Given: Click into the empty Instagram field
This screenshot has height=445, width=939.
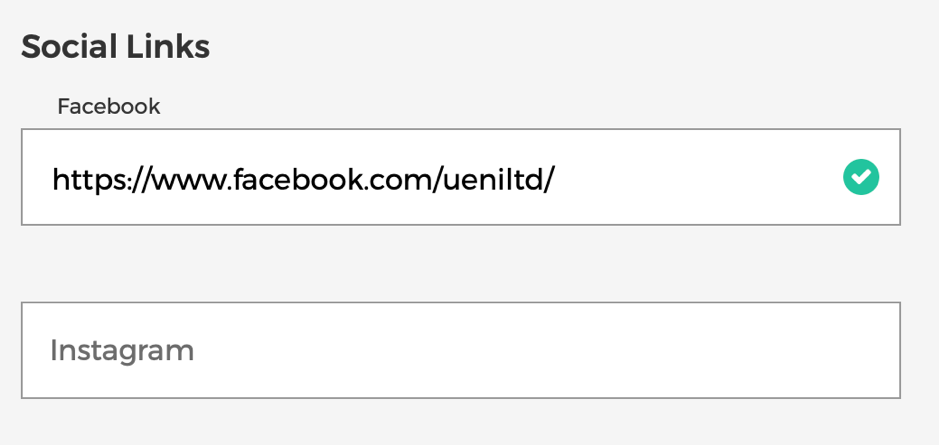Looking at the screenshot, I should pyautogui.click(x=461, y=350).
